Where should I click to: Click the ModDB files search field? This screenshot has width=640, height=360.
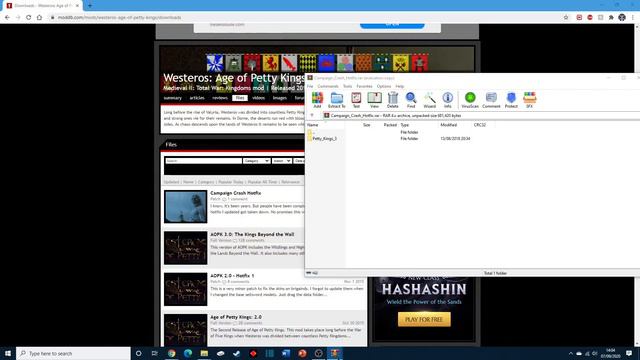coord(203,161)
